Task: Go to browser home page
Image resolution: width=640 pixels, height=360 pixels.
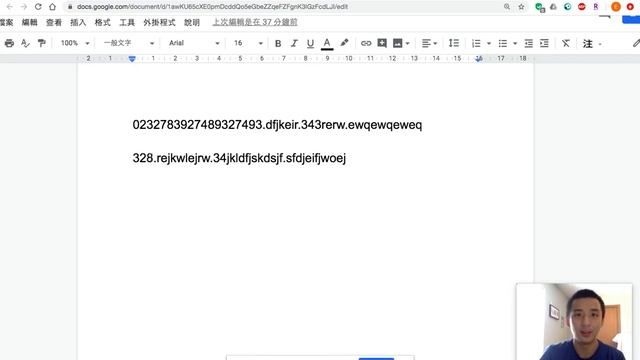Action: (x=52, y=7)
